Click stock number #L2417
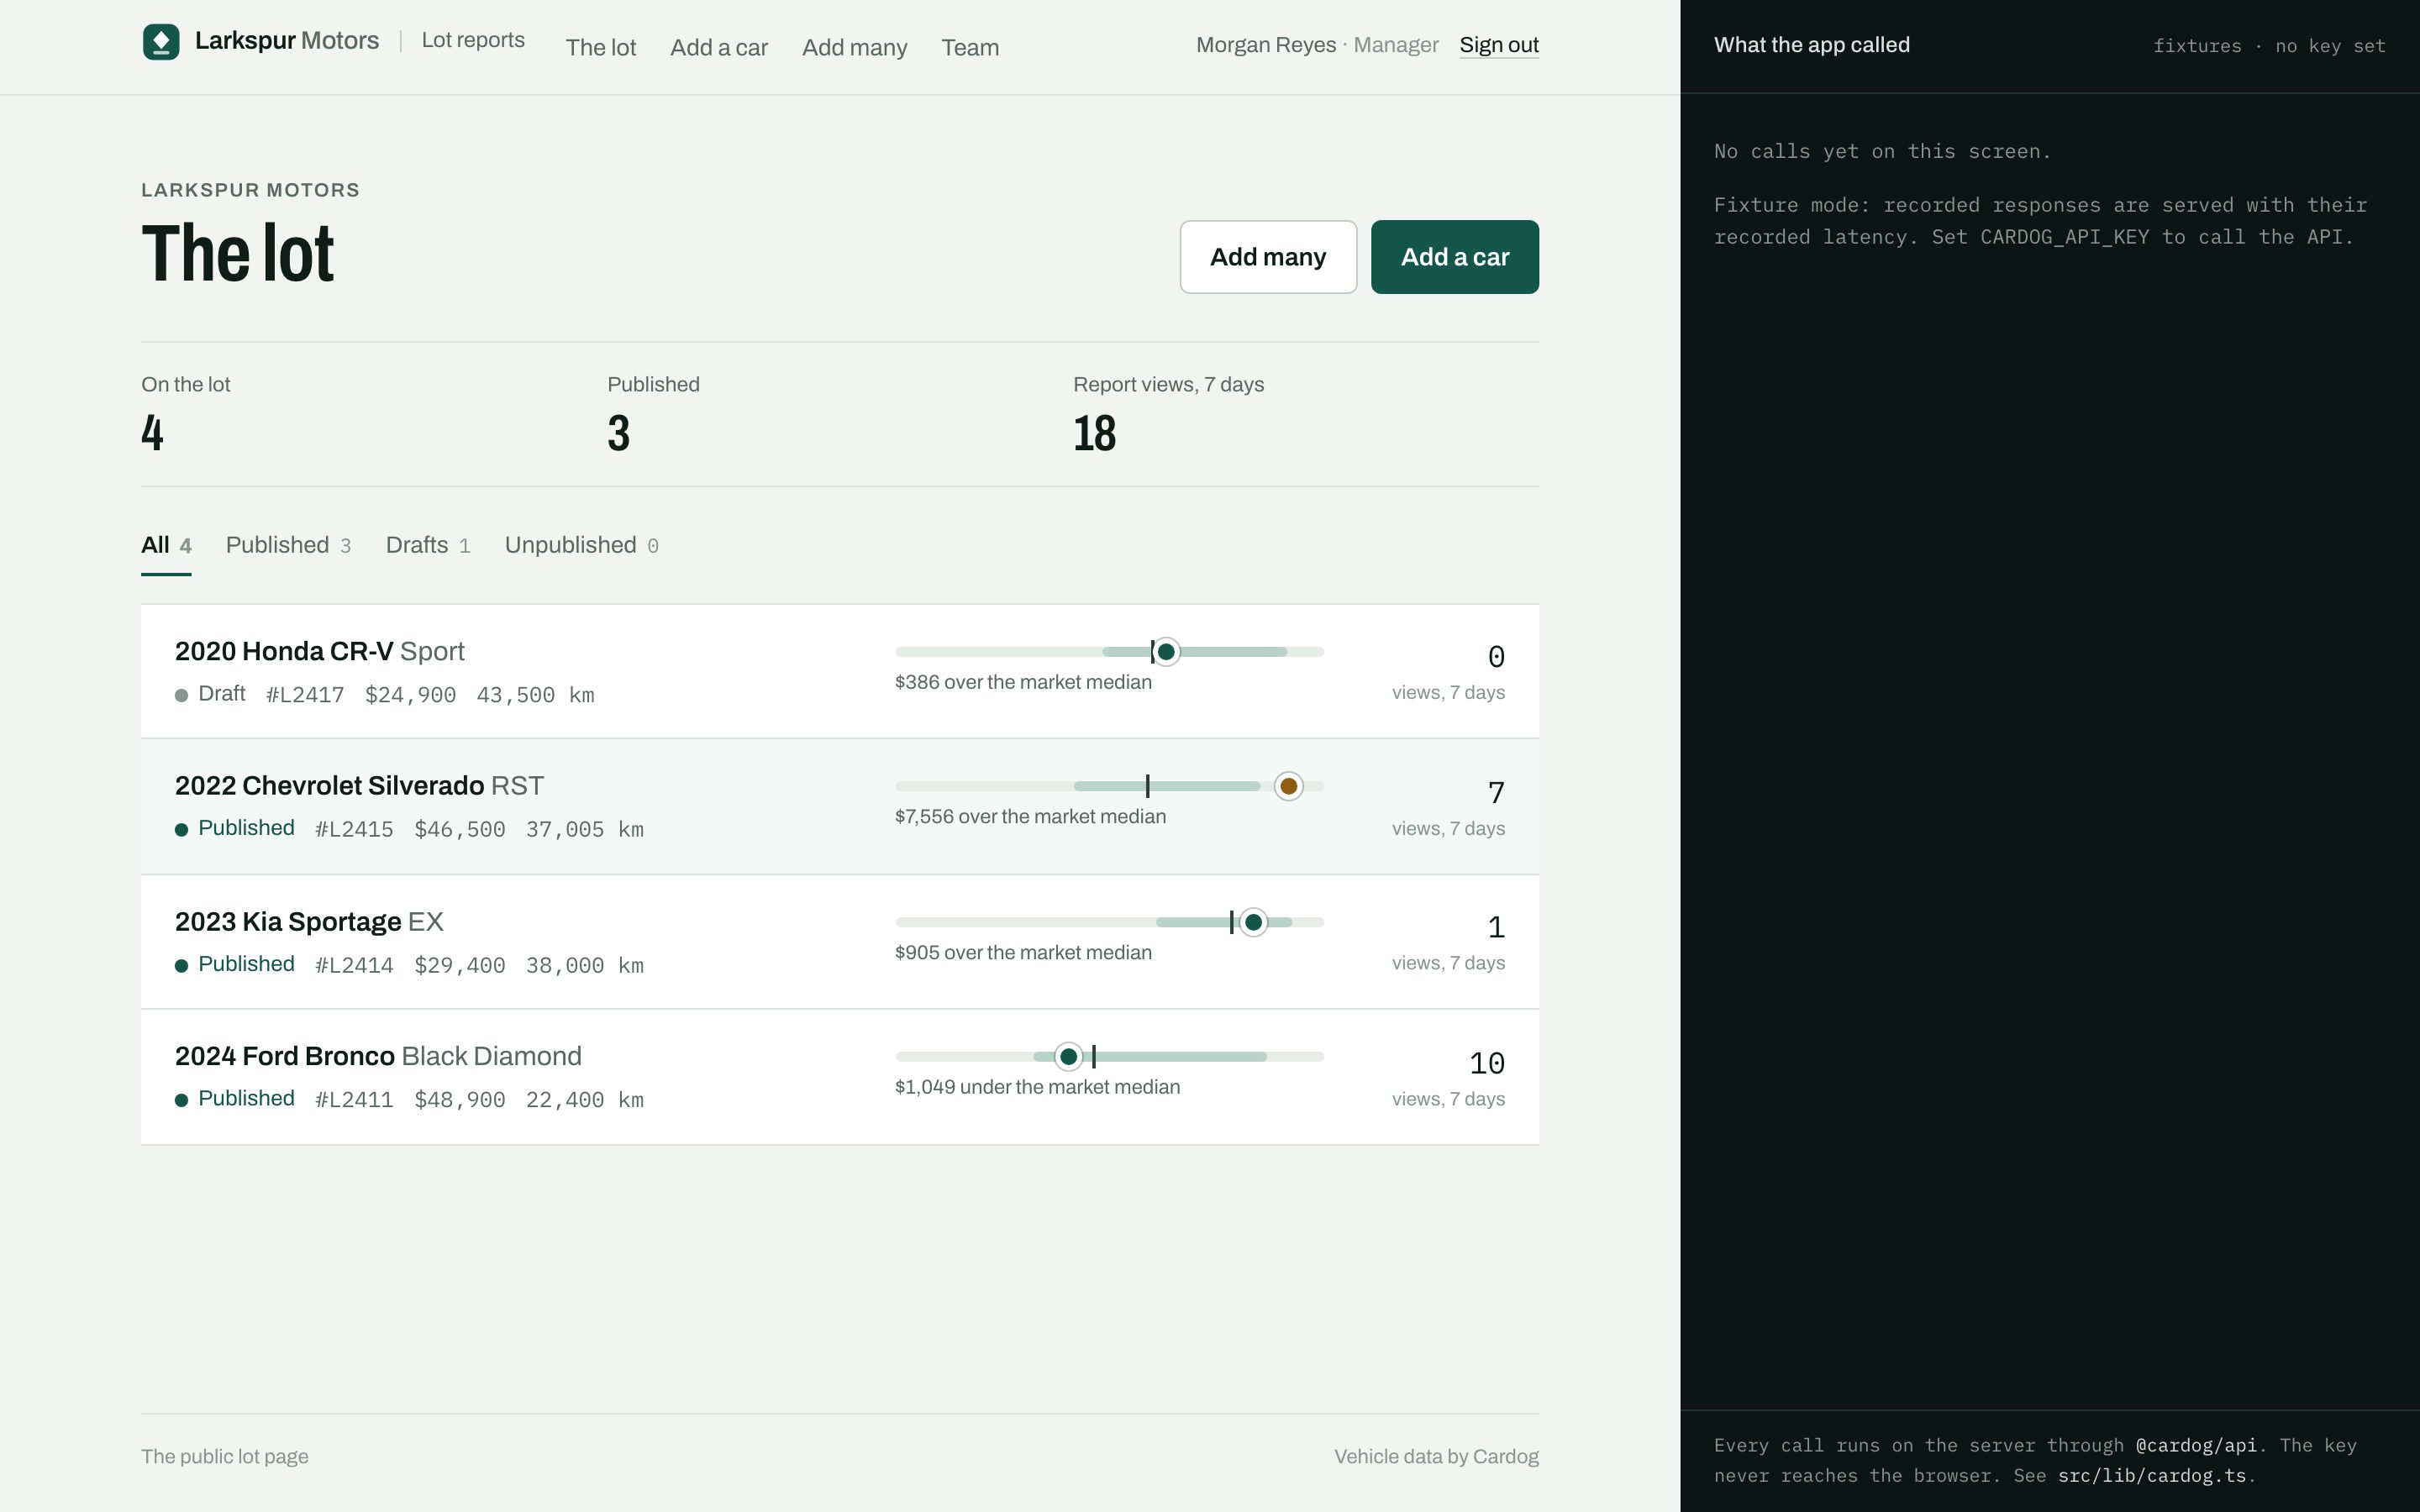This screenshot has height=1512, width=2420. pos(305,695)
